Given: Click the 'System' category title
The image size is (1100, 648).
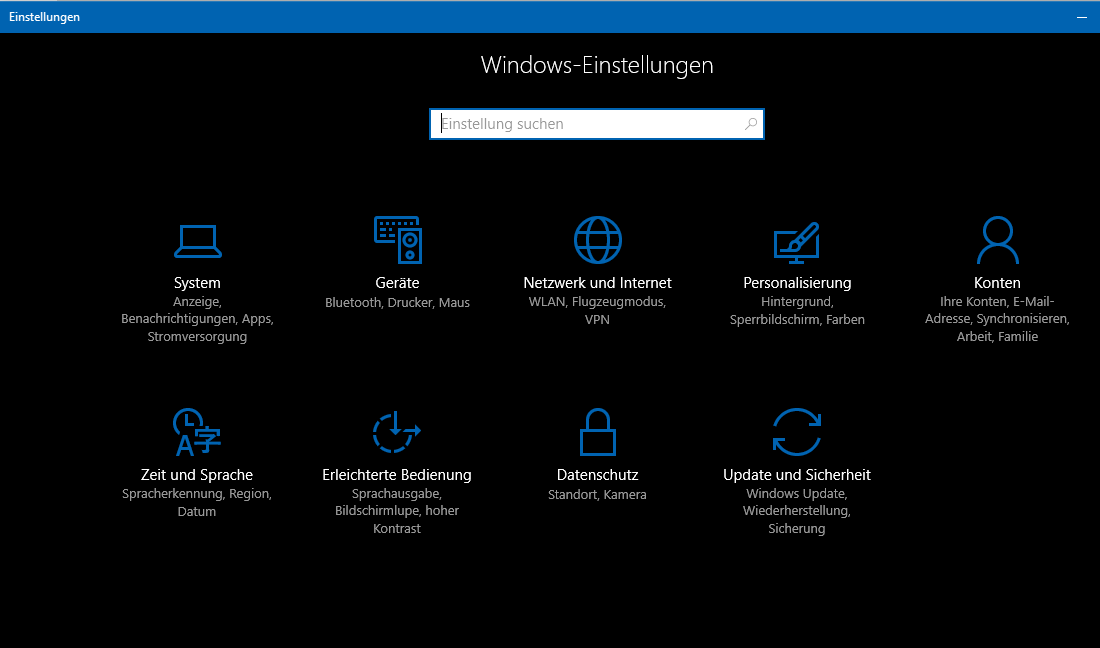Looking at the screenshot, I should pyautogui.click(x=197, y=283).
